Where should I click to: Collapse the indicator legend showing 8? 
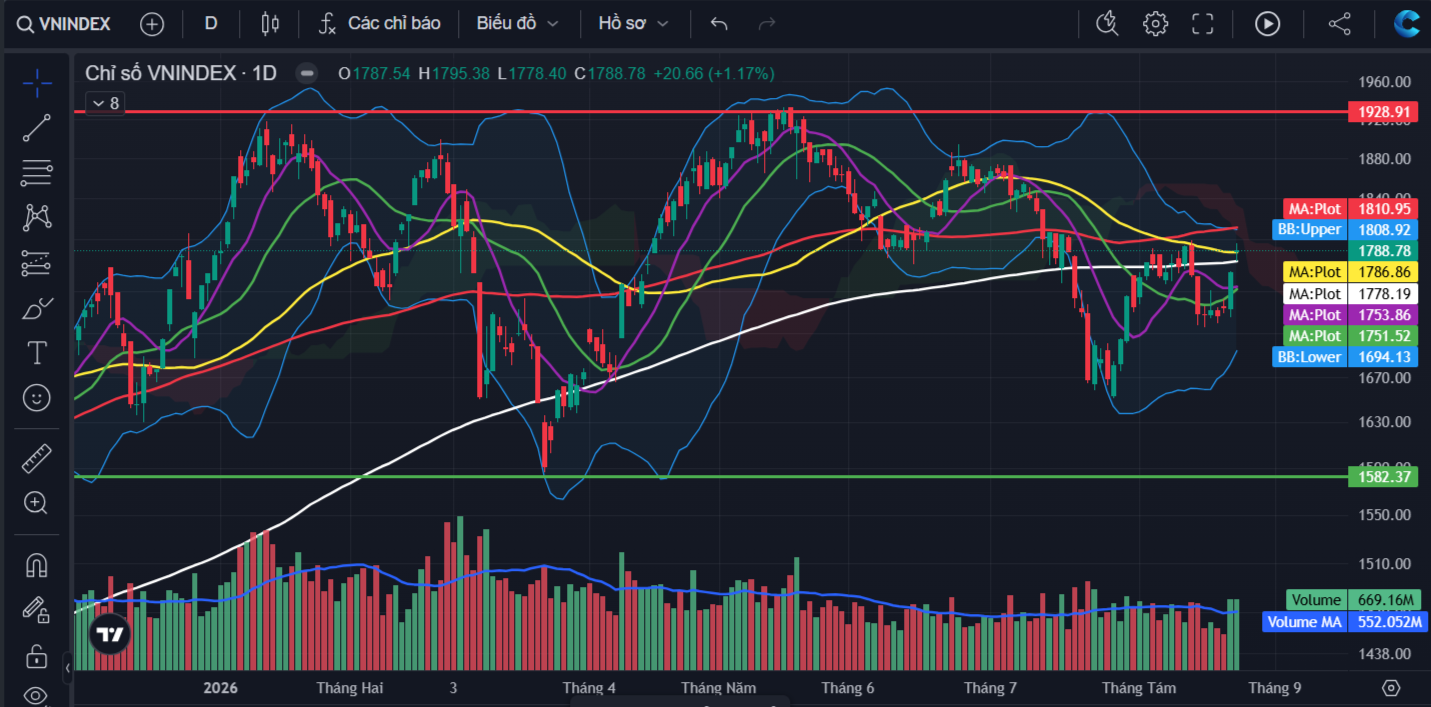104,103
